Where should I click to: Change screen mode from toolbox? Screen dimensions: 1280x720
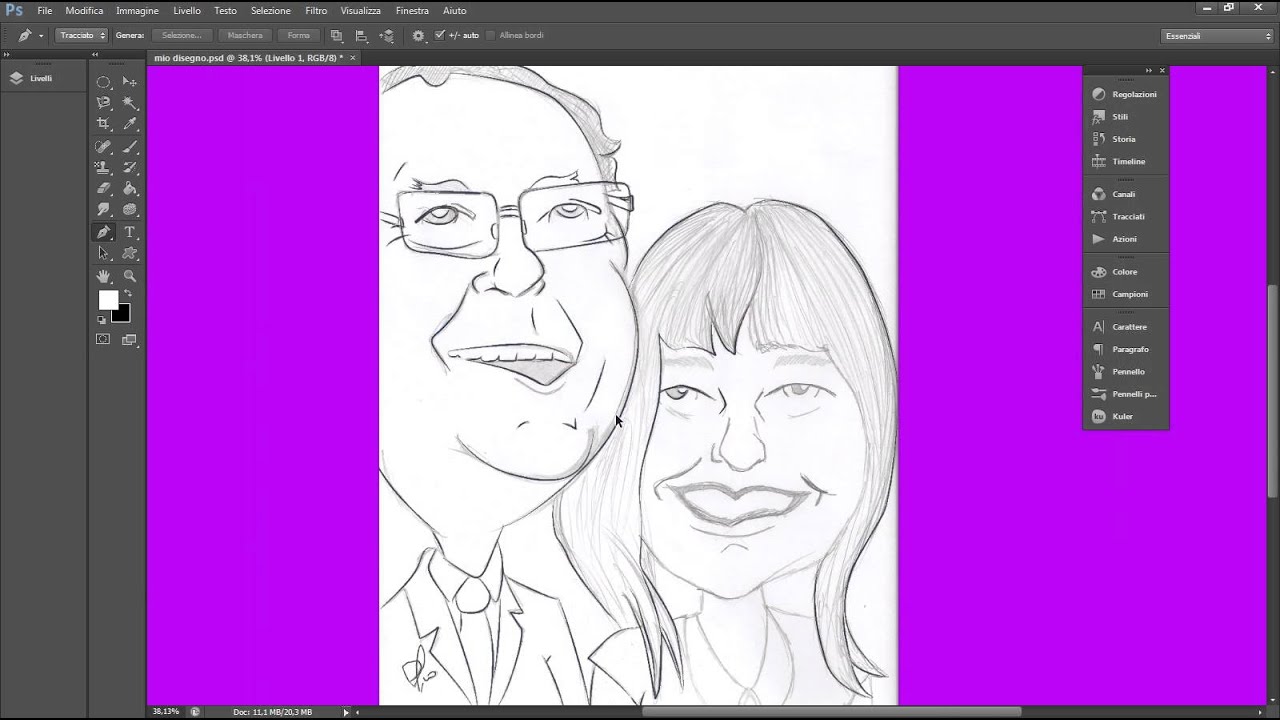(129, 340)
